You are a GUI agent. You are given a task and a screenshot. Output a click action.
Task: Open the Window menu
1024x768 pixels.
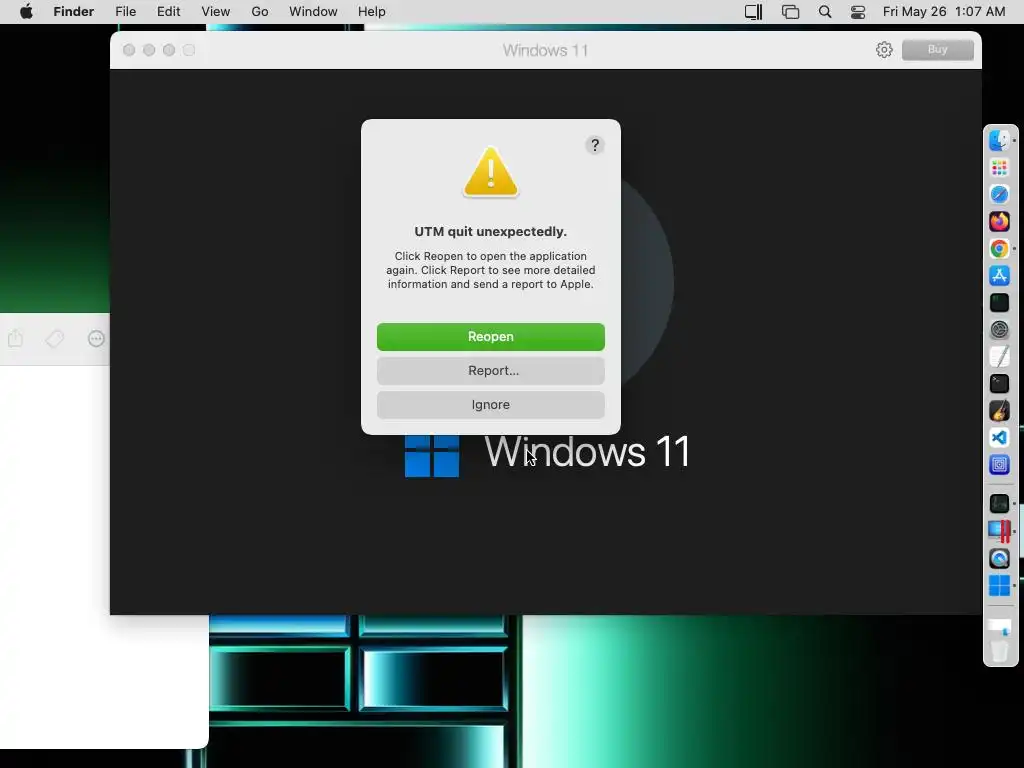coord(313,11)
